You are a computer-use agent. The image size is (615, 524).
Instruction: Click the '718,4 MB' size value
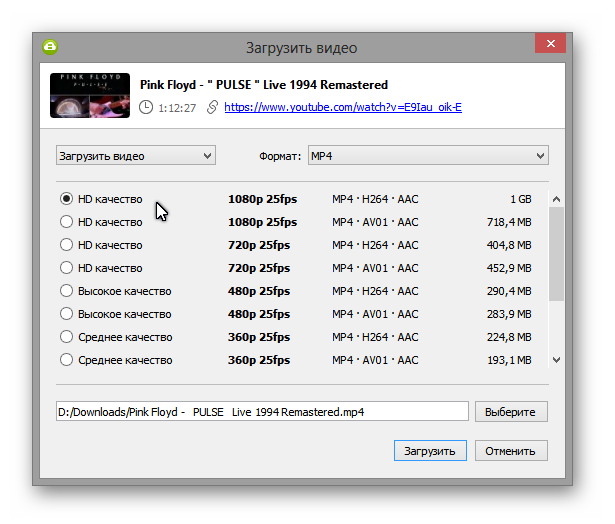[x=509, y=222]
